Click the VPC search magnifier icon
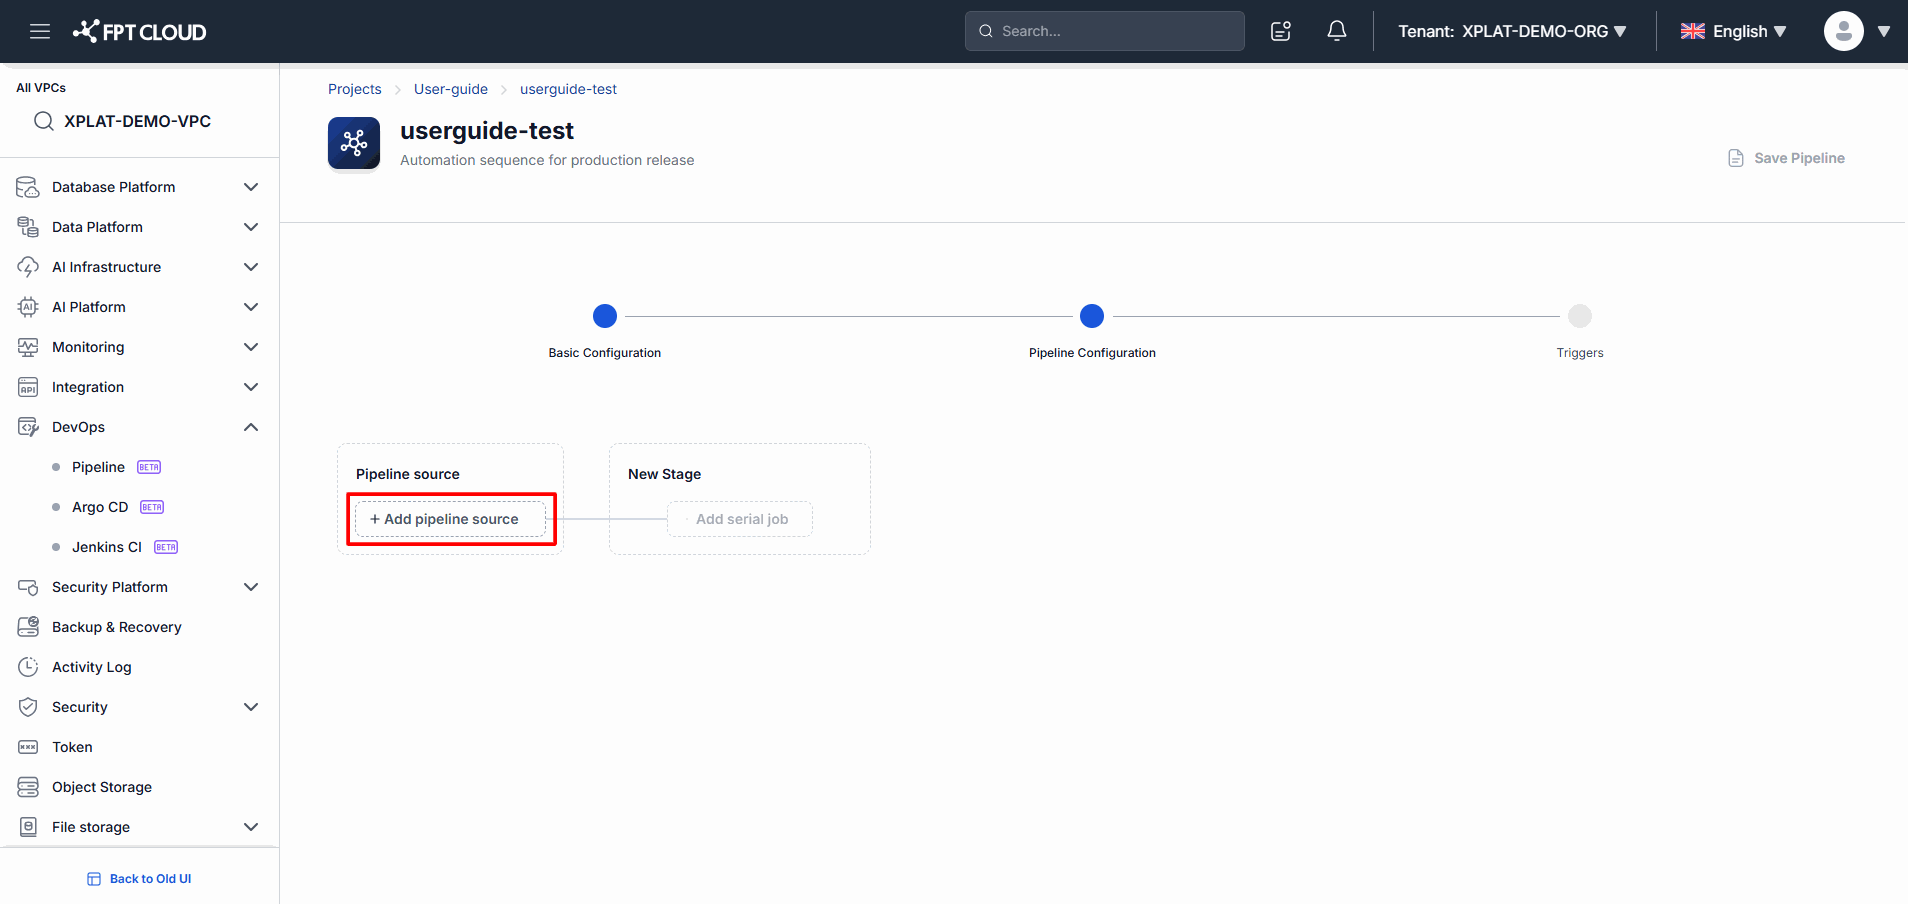The image size is (1908, 904). [44, 121]
